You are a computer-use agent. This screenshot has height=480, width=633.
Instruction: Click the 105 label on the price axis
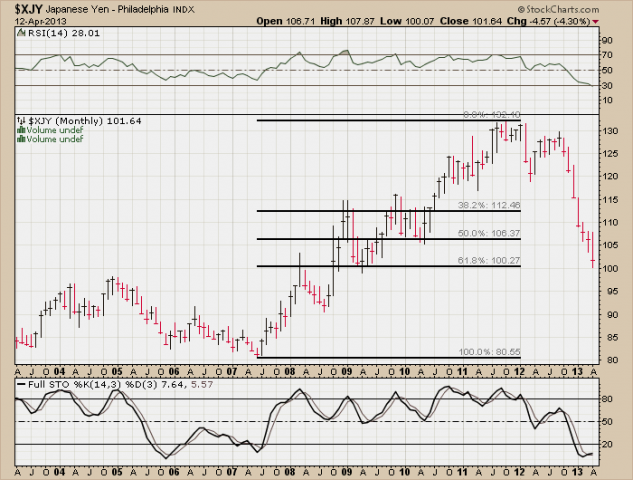tap(609, 245)
